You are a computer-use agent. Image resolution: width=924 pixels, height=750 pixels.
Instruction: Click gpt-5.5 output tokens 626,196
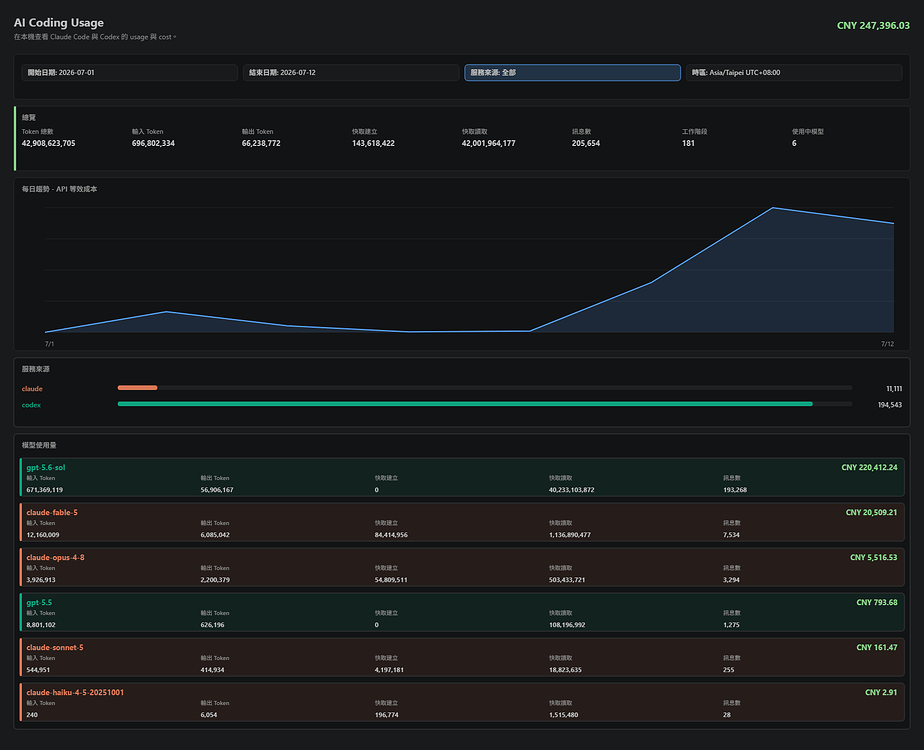click(212, 625)
